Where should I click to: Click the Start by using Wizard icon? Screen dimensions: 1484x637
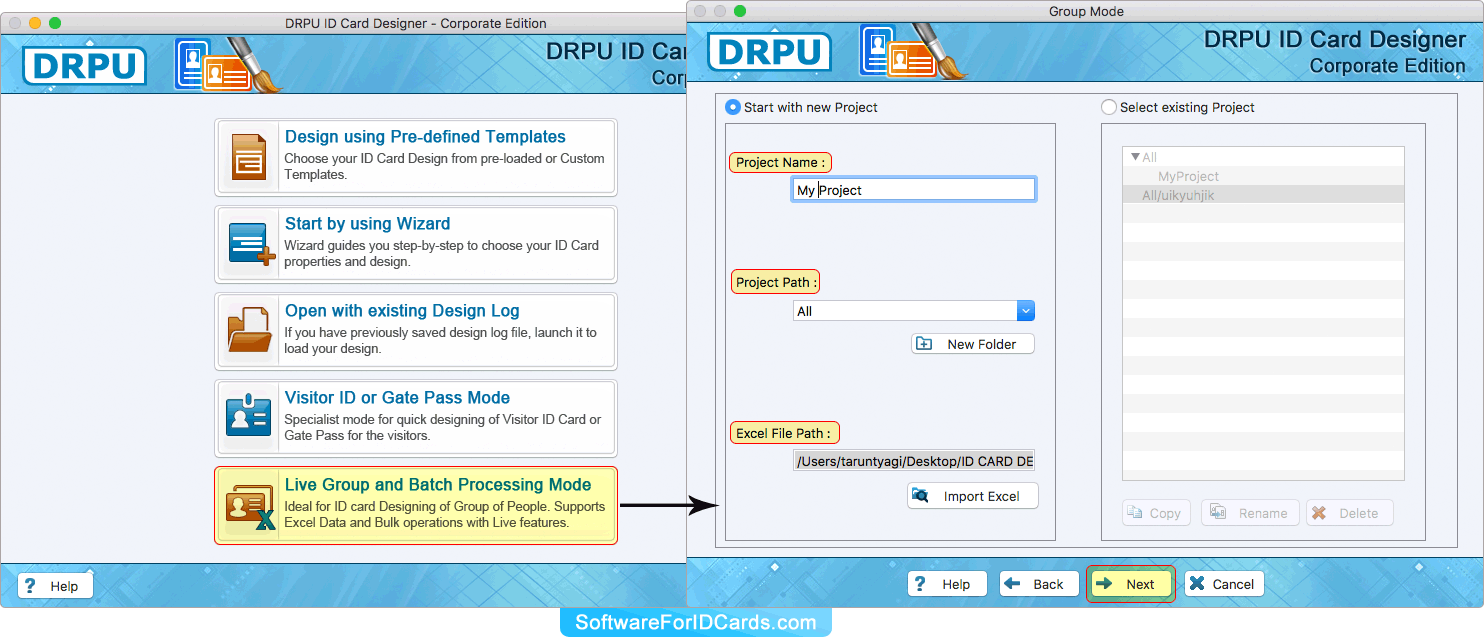click(x=250, y=244)
